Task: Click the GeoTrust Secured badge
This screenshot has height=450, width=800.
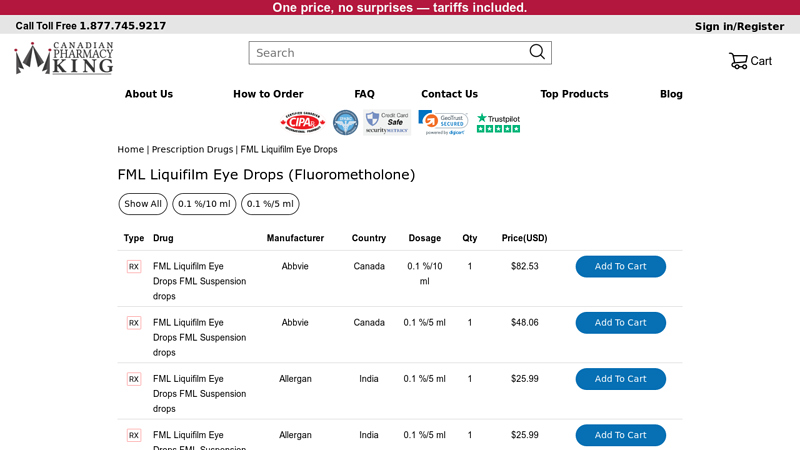Action: click(443, 122)
